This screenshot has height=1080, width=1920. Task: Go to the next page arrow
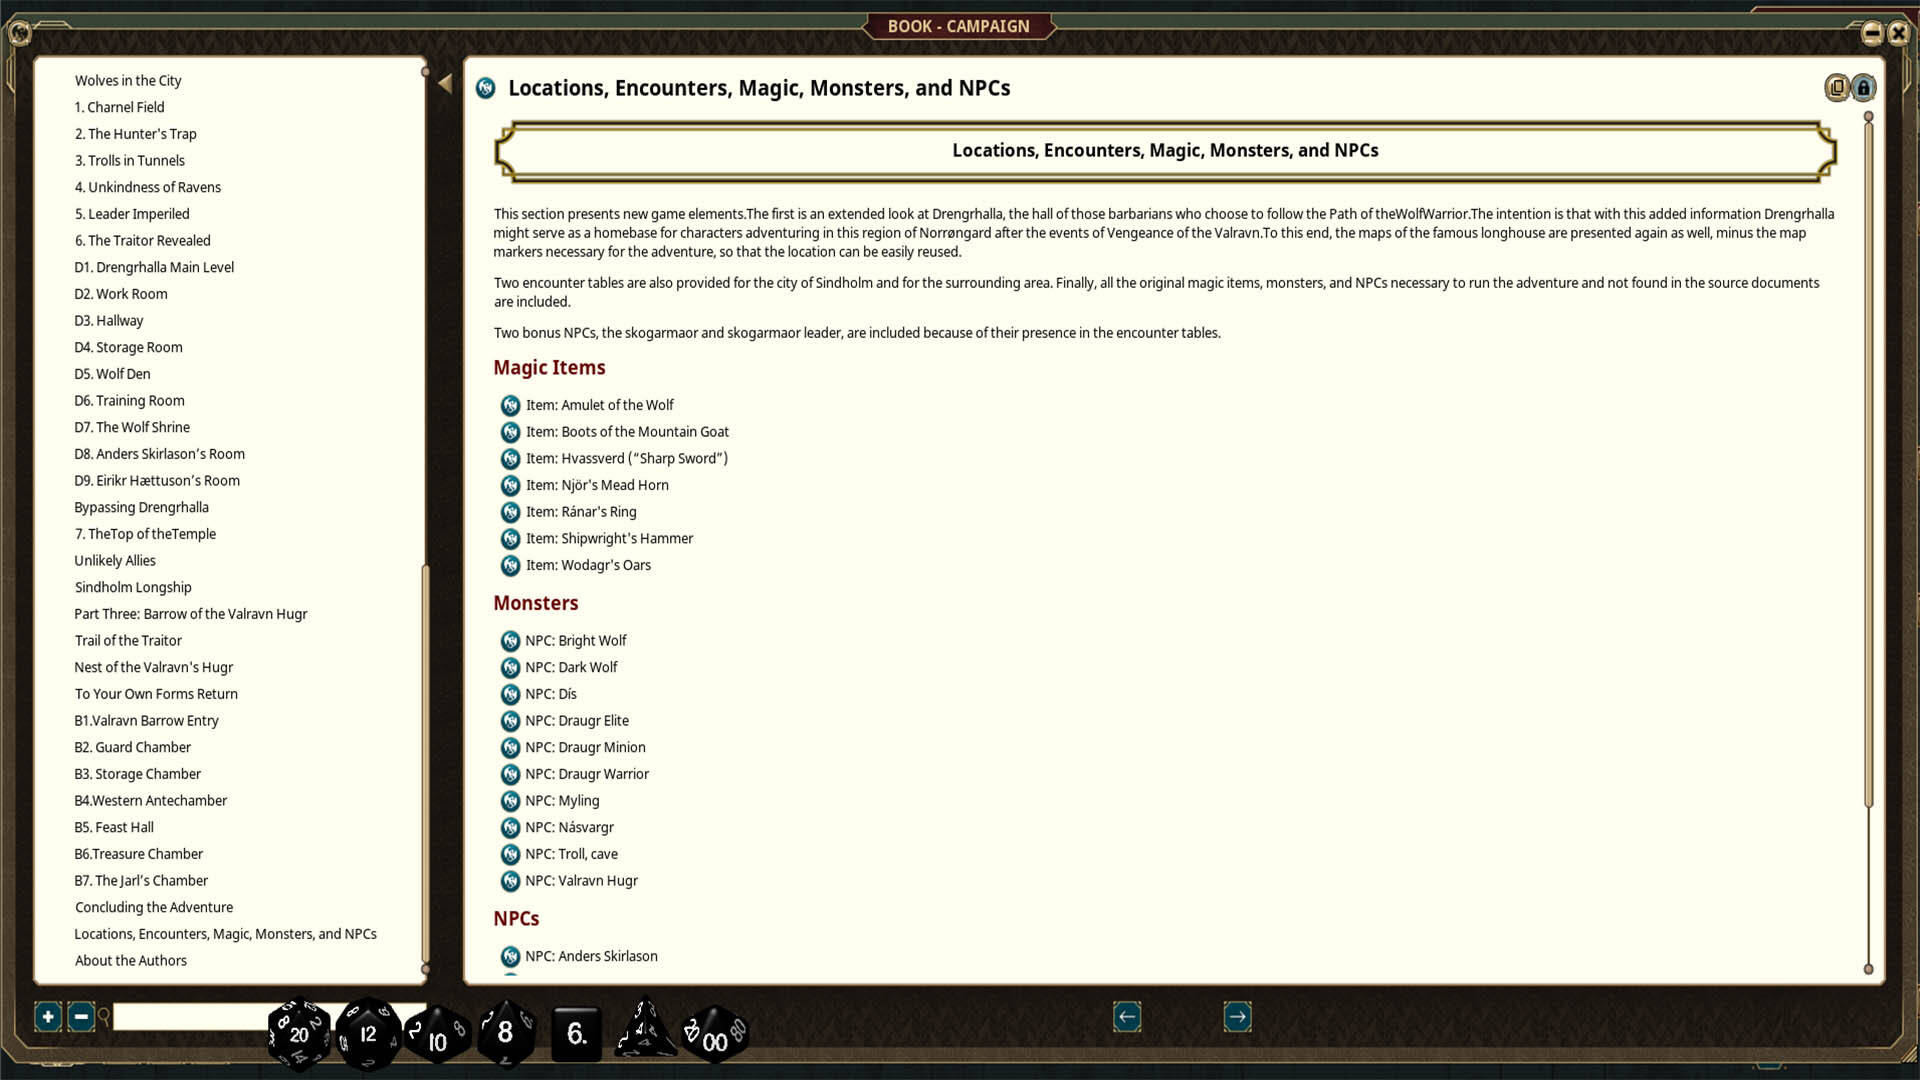[1236, 1016]
